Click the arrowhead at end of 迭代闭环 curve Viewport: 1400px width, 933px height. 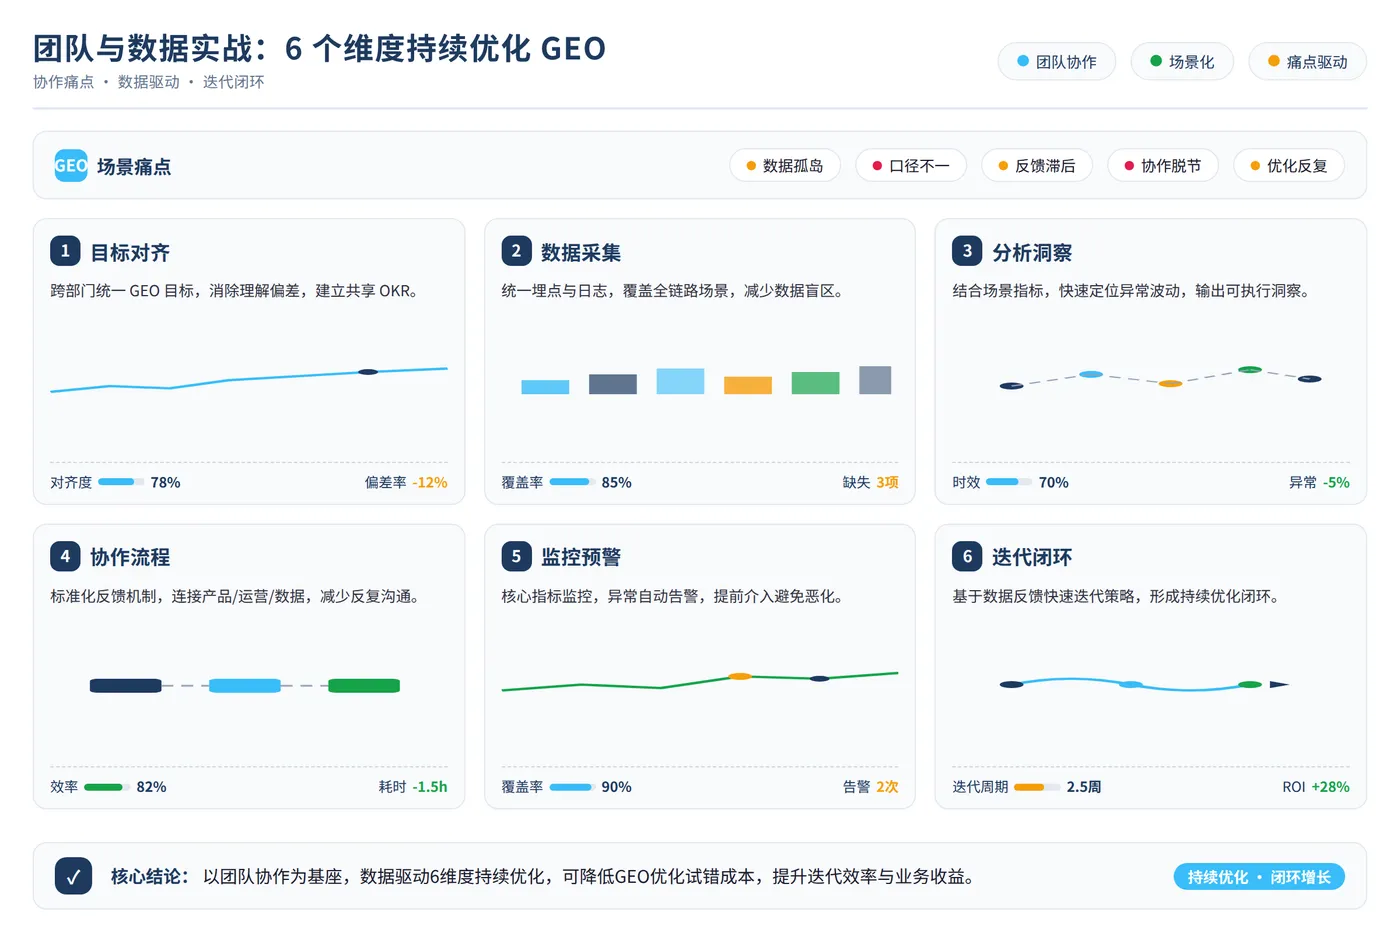[x=1279, y=685]
